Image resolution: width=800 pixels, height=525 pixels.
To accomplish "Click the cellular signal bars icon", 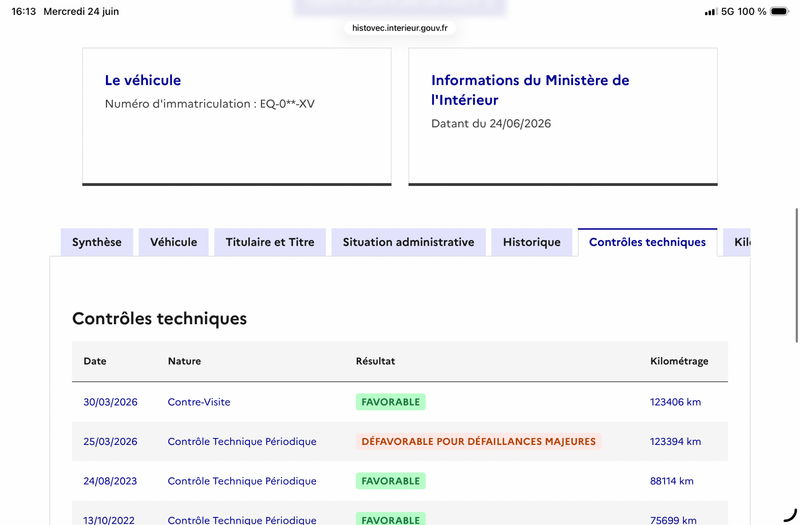I will [x=711, y=11].
